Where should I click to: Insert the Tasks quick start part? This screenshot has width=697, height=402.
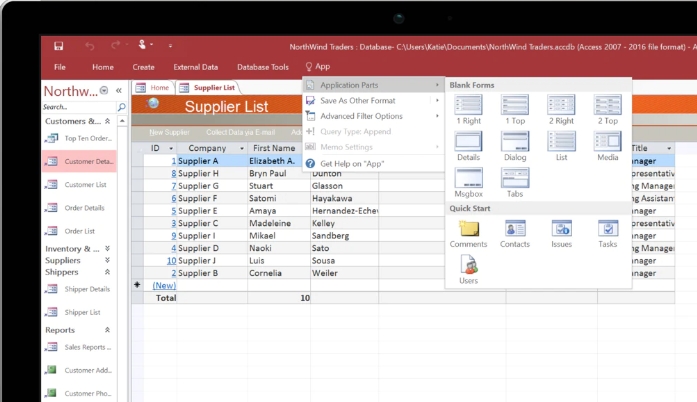(x=608, y=234)
